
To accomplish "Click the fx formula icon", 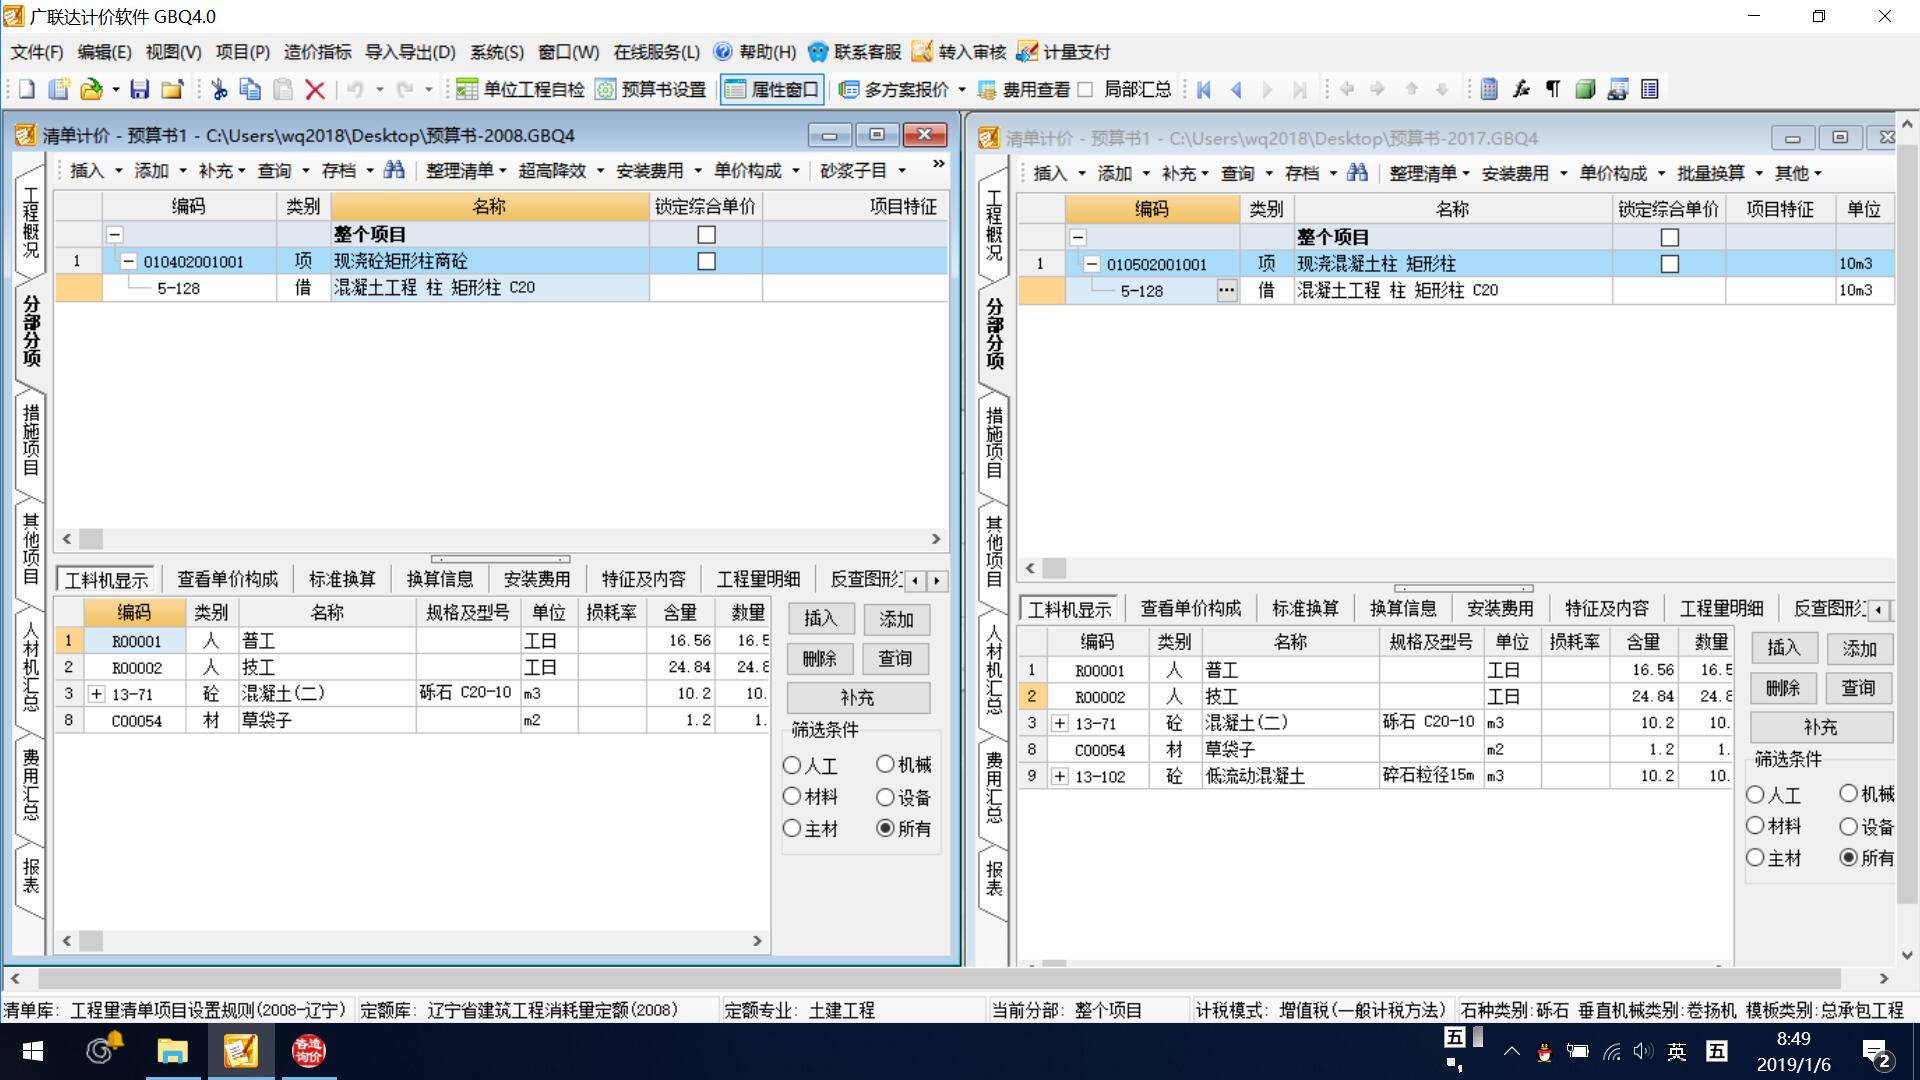I will click(x=1521, y=90).
